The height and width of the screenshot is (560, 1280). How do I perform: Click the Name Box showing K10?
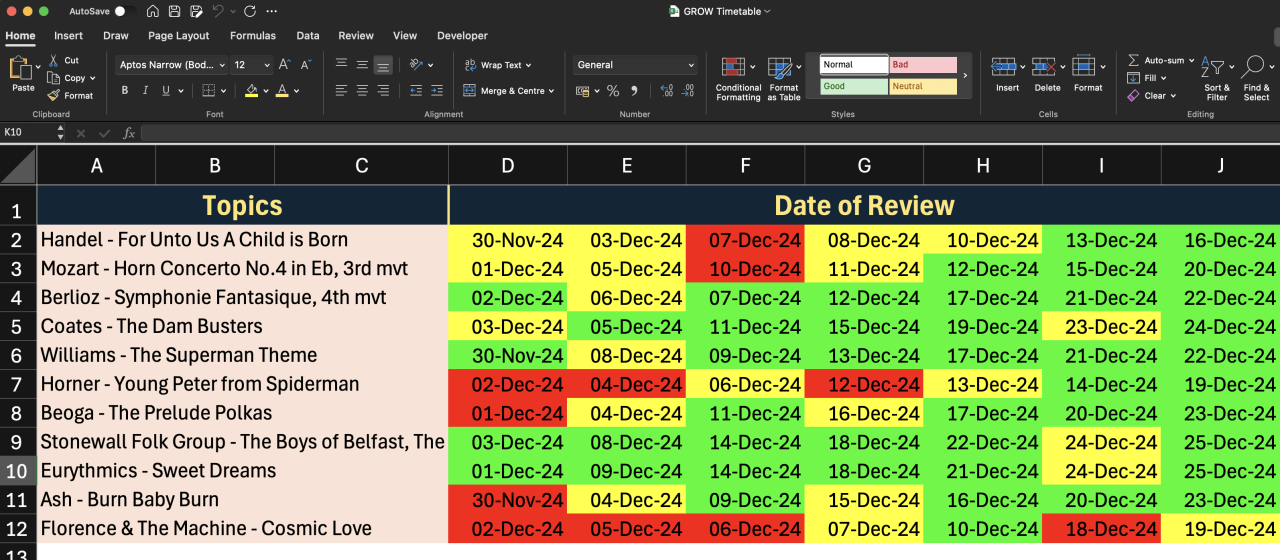click(x=28, y=132)
